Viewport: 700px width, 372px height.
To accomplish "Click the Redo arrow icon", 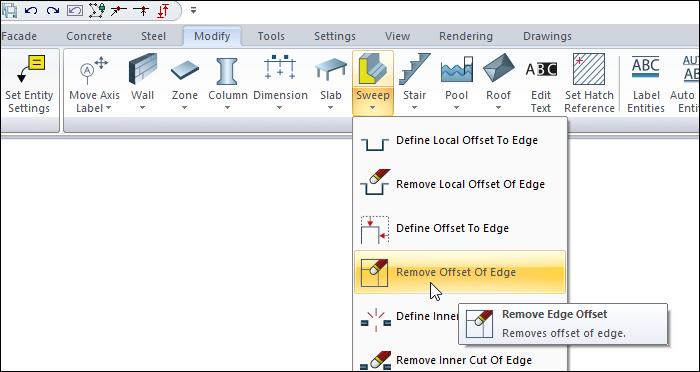I will [53, 10].
